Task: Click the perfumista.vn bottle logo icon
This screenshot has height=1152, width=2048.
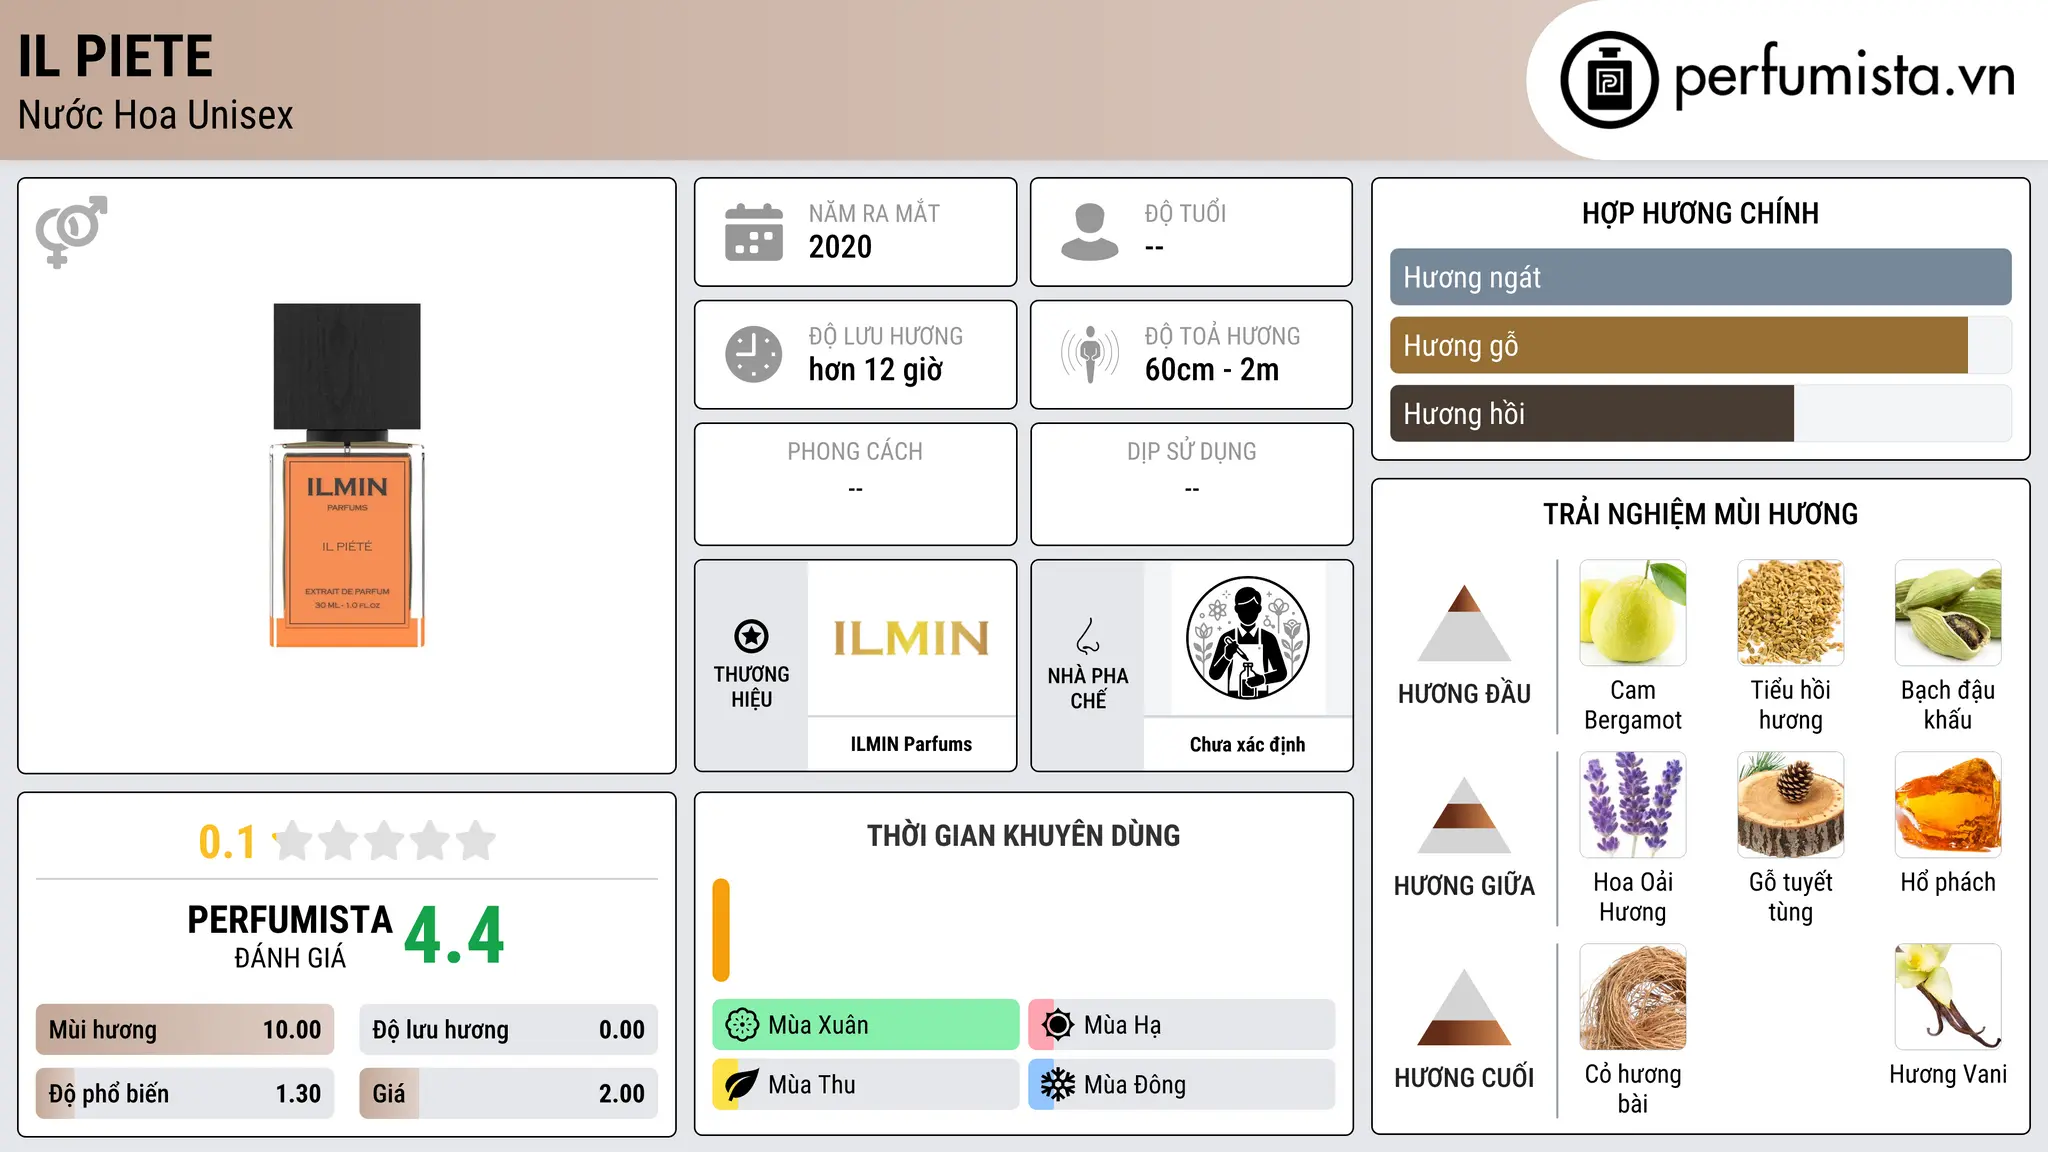Action: (1609, 80)
